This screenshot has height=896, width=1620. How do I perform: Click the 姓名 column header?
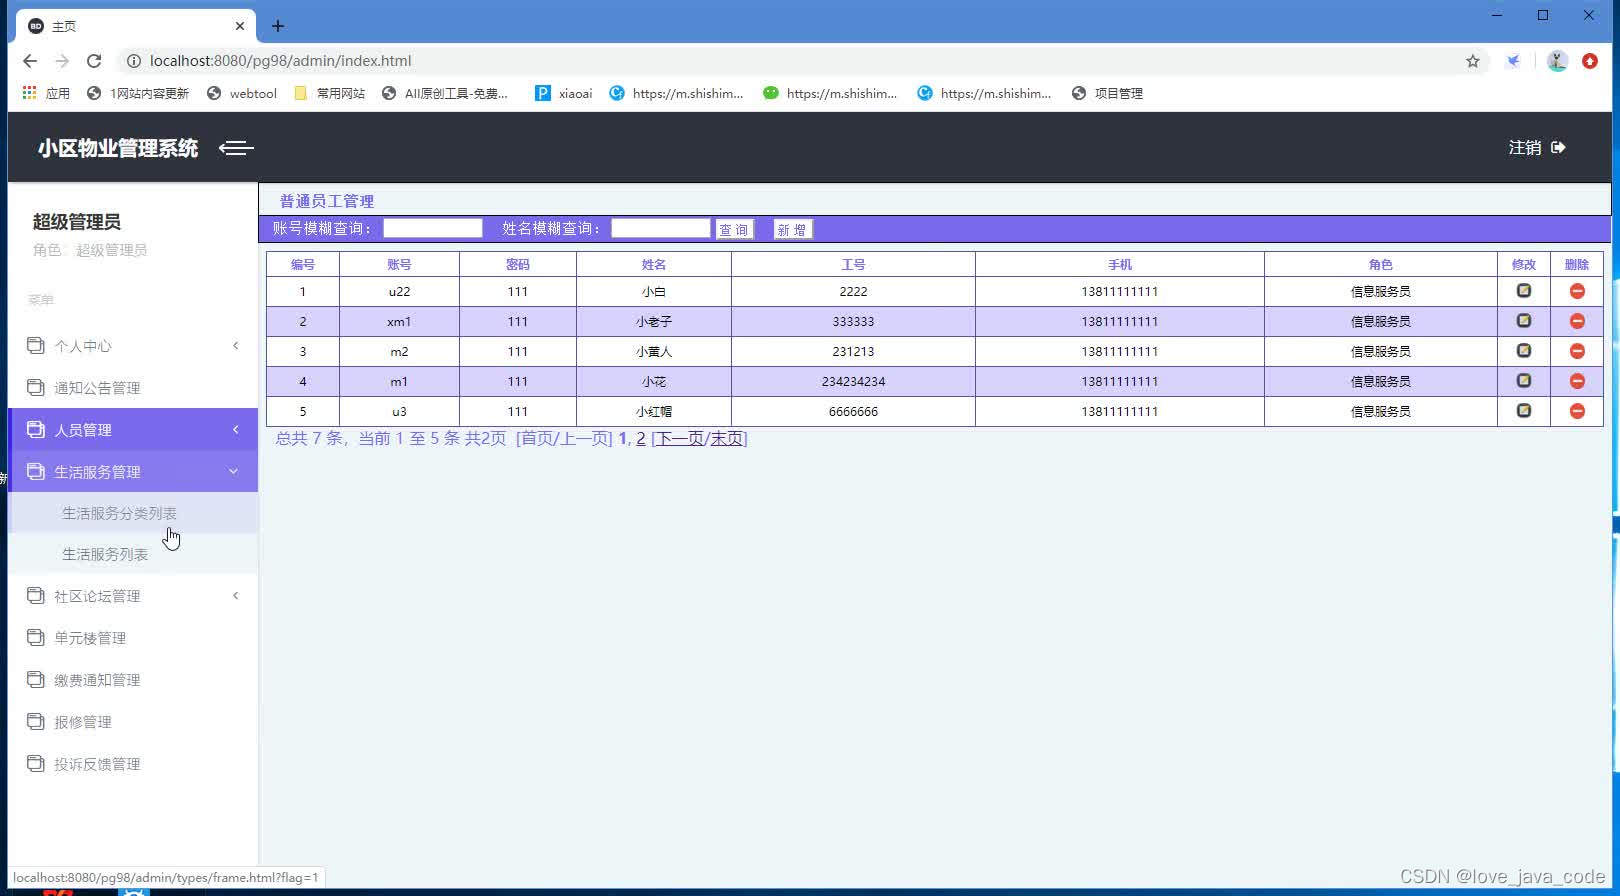click(x=654, y=264)
